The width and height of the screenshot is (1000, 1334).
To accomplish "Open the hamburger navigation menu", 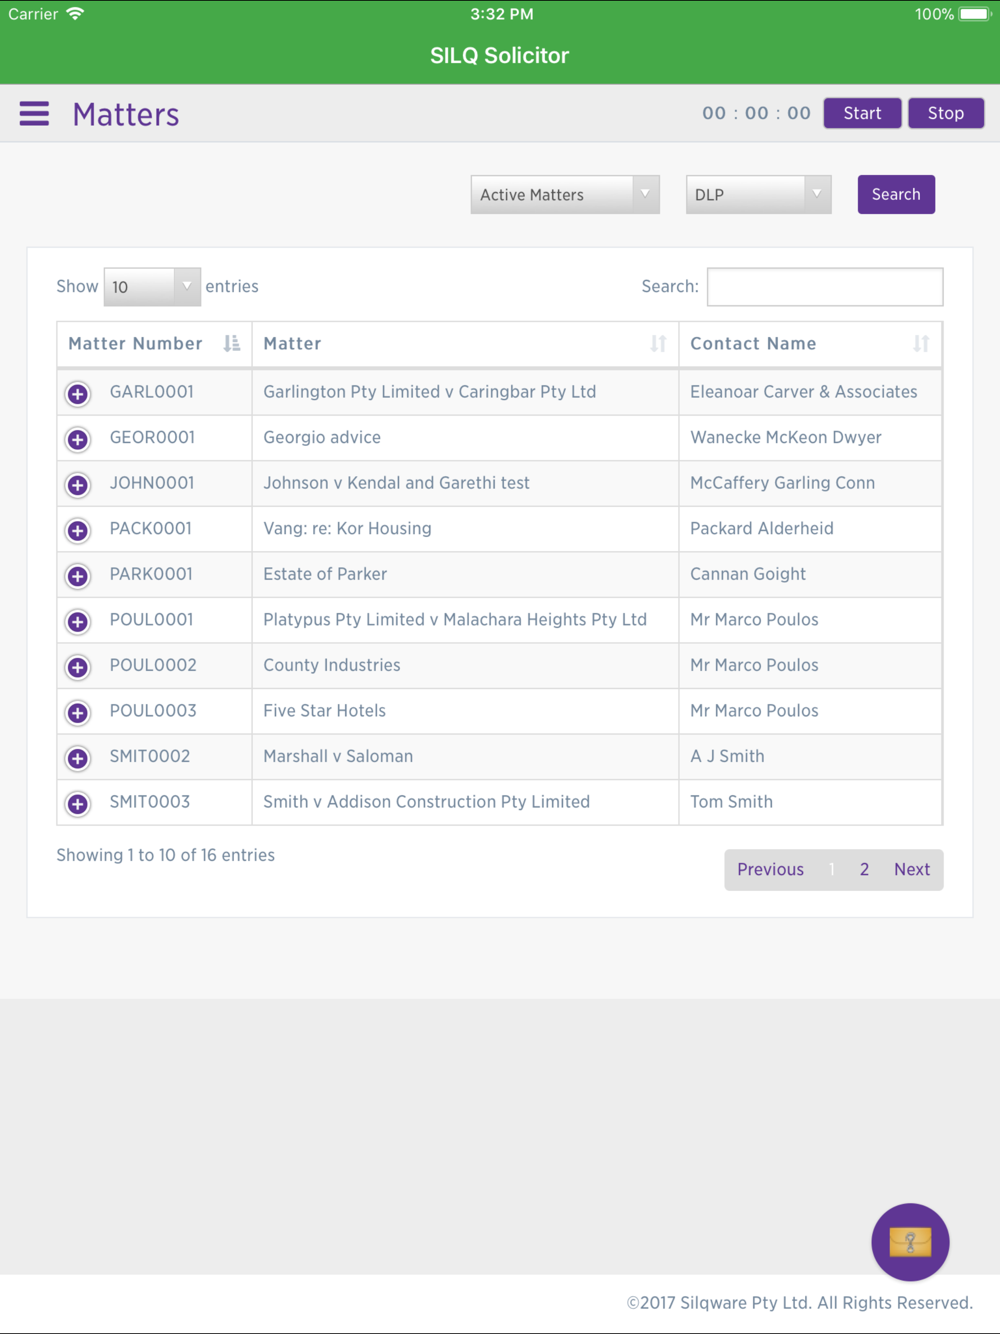I will click(x=34, y=114).
